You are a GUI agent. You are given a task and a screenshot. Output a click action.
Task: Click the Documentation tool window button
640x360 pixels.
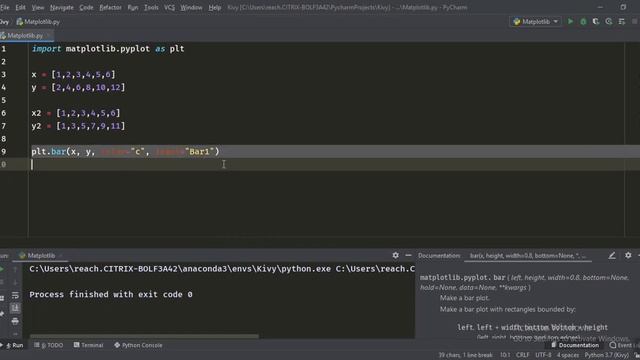pos(575,345)
